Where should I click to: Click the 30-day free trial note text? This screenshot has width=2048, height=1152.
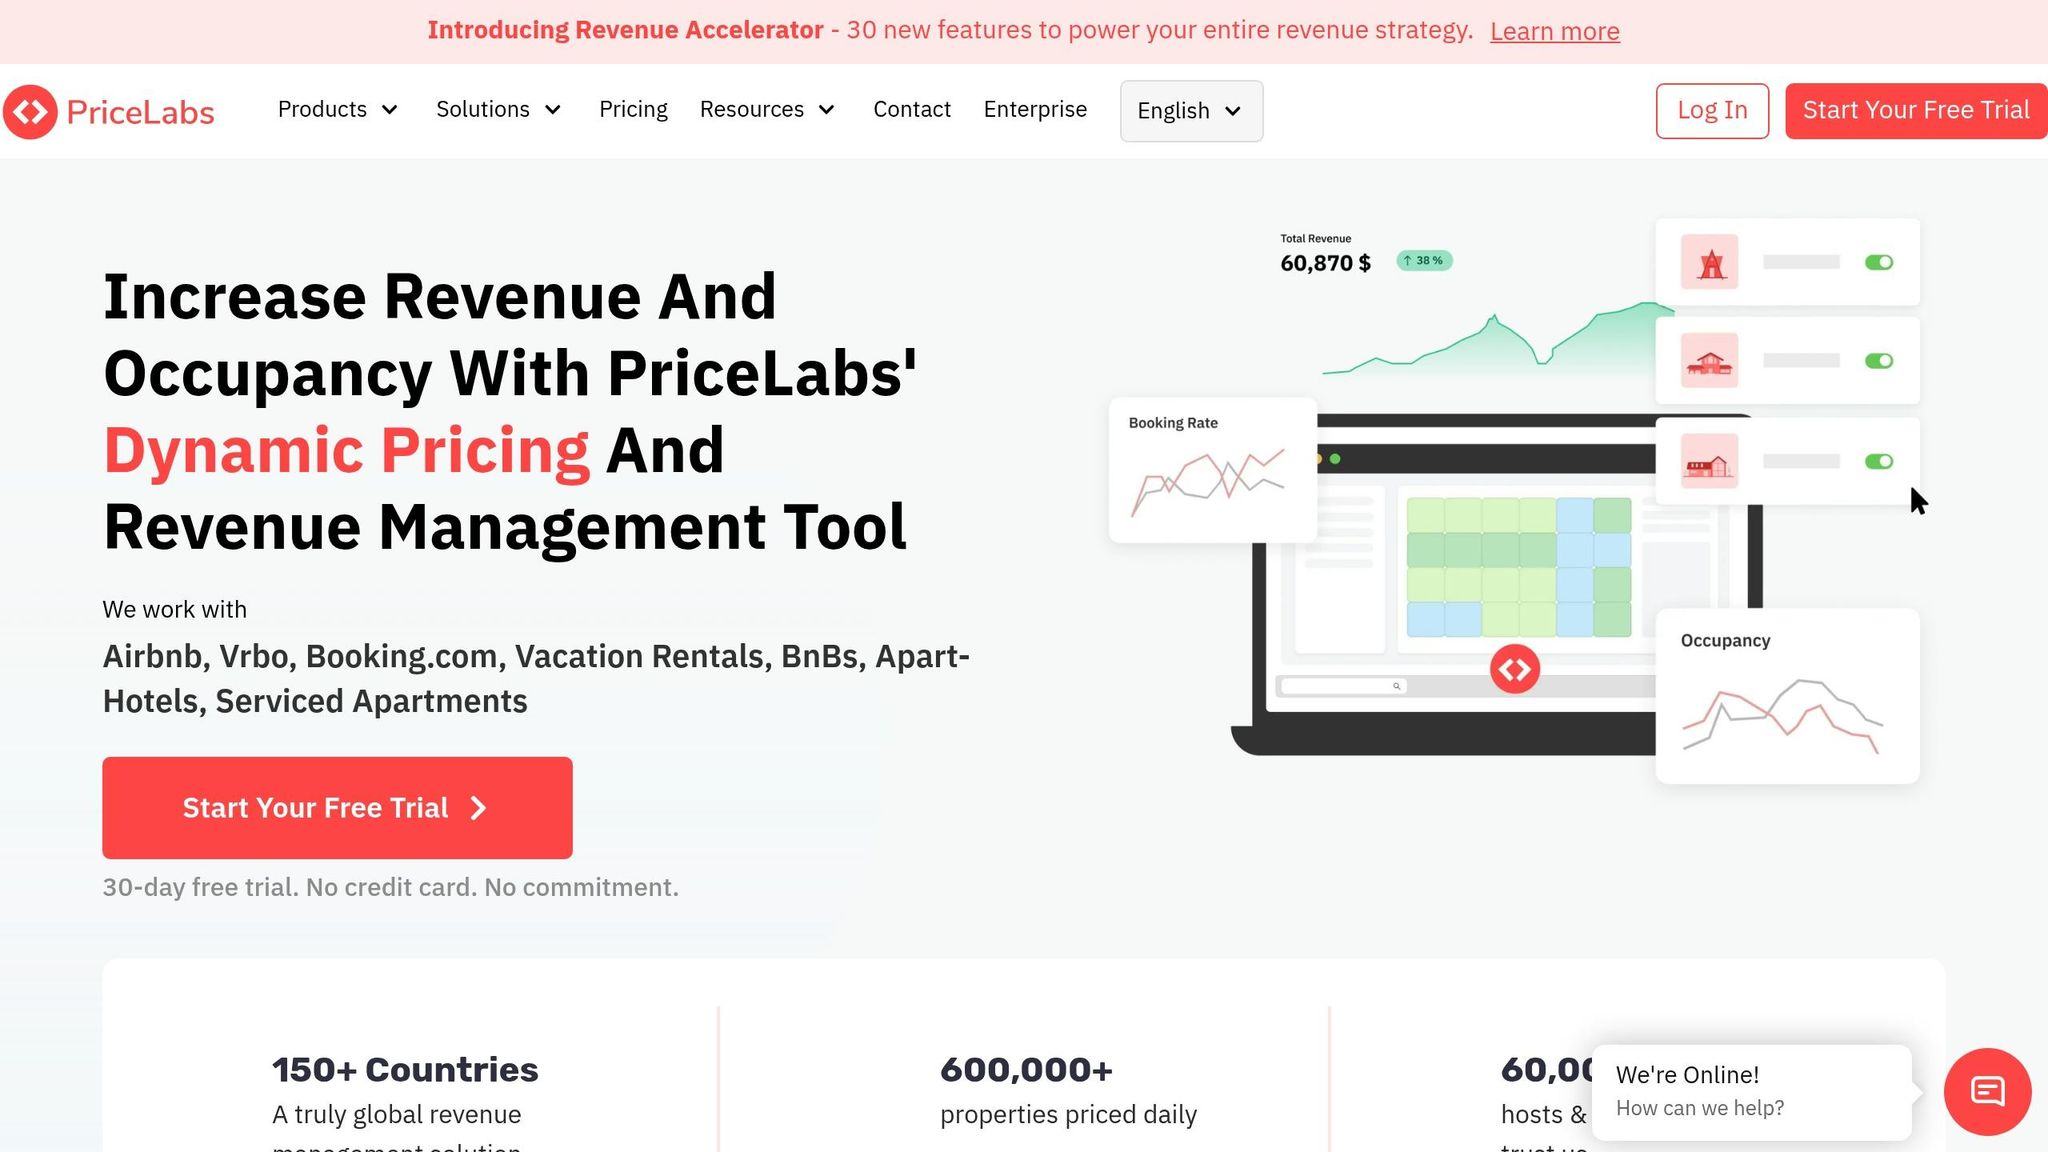pos(390,887)
